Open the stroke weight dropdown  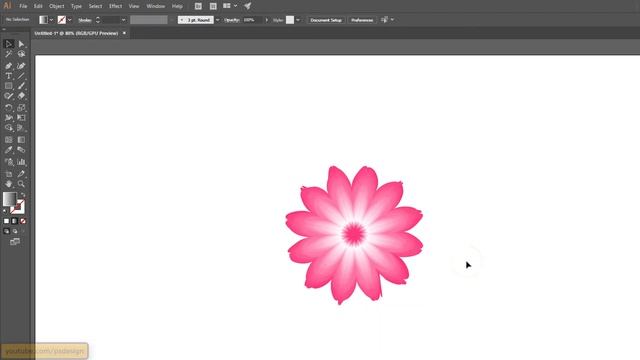(124, 20)
